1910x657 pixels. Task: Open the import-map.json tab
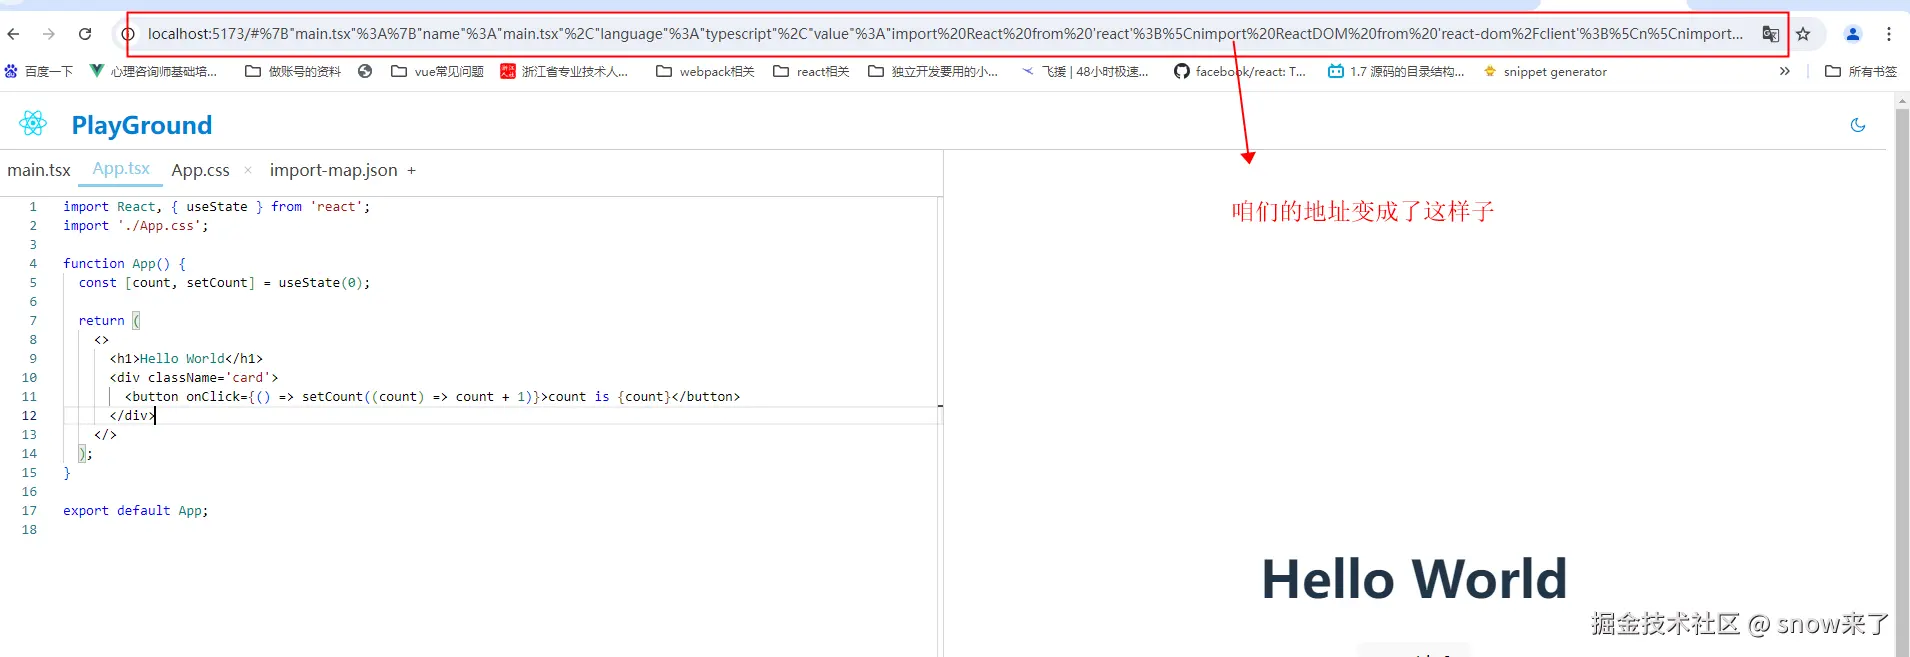pos(333,170)
